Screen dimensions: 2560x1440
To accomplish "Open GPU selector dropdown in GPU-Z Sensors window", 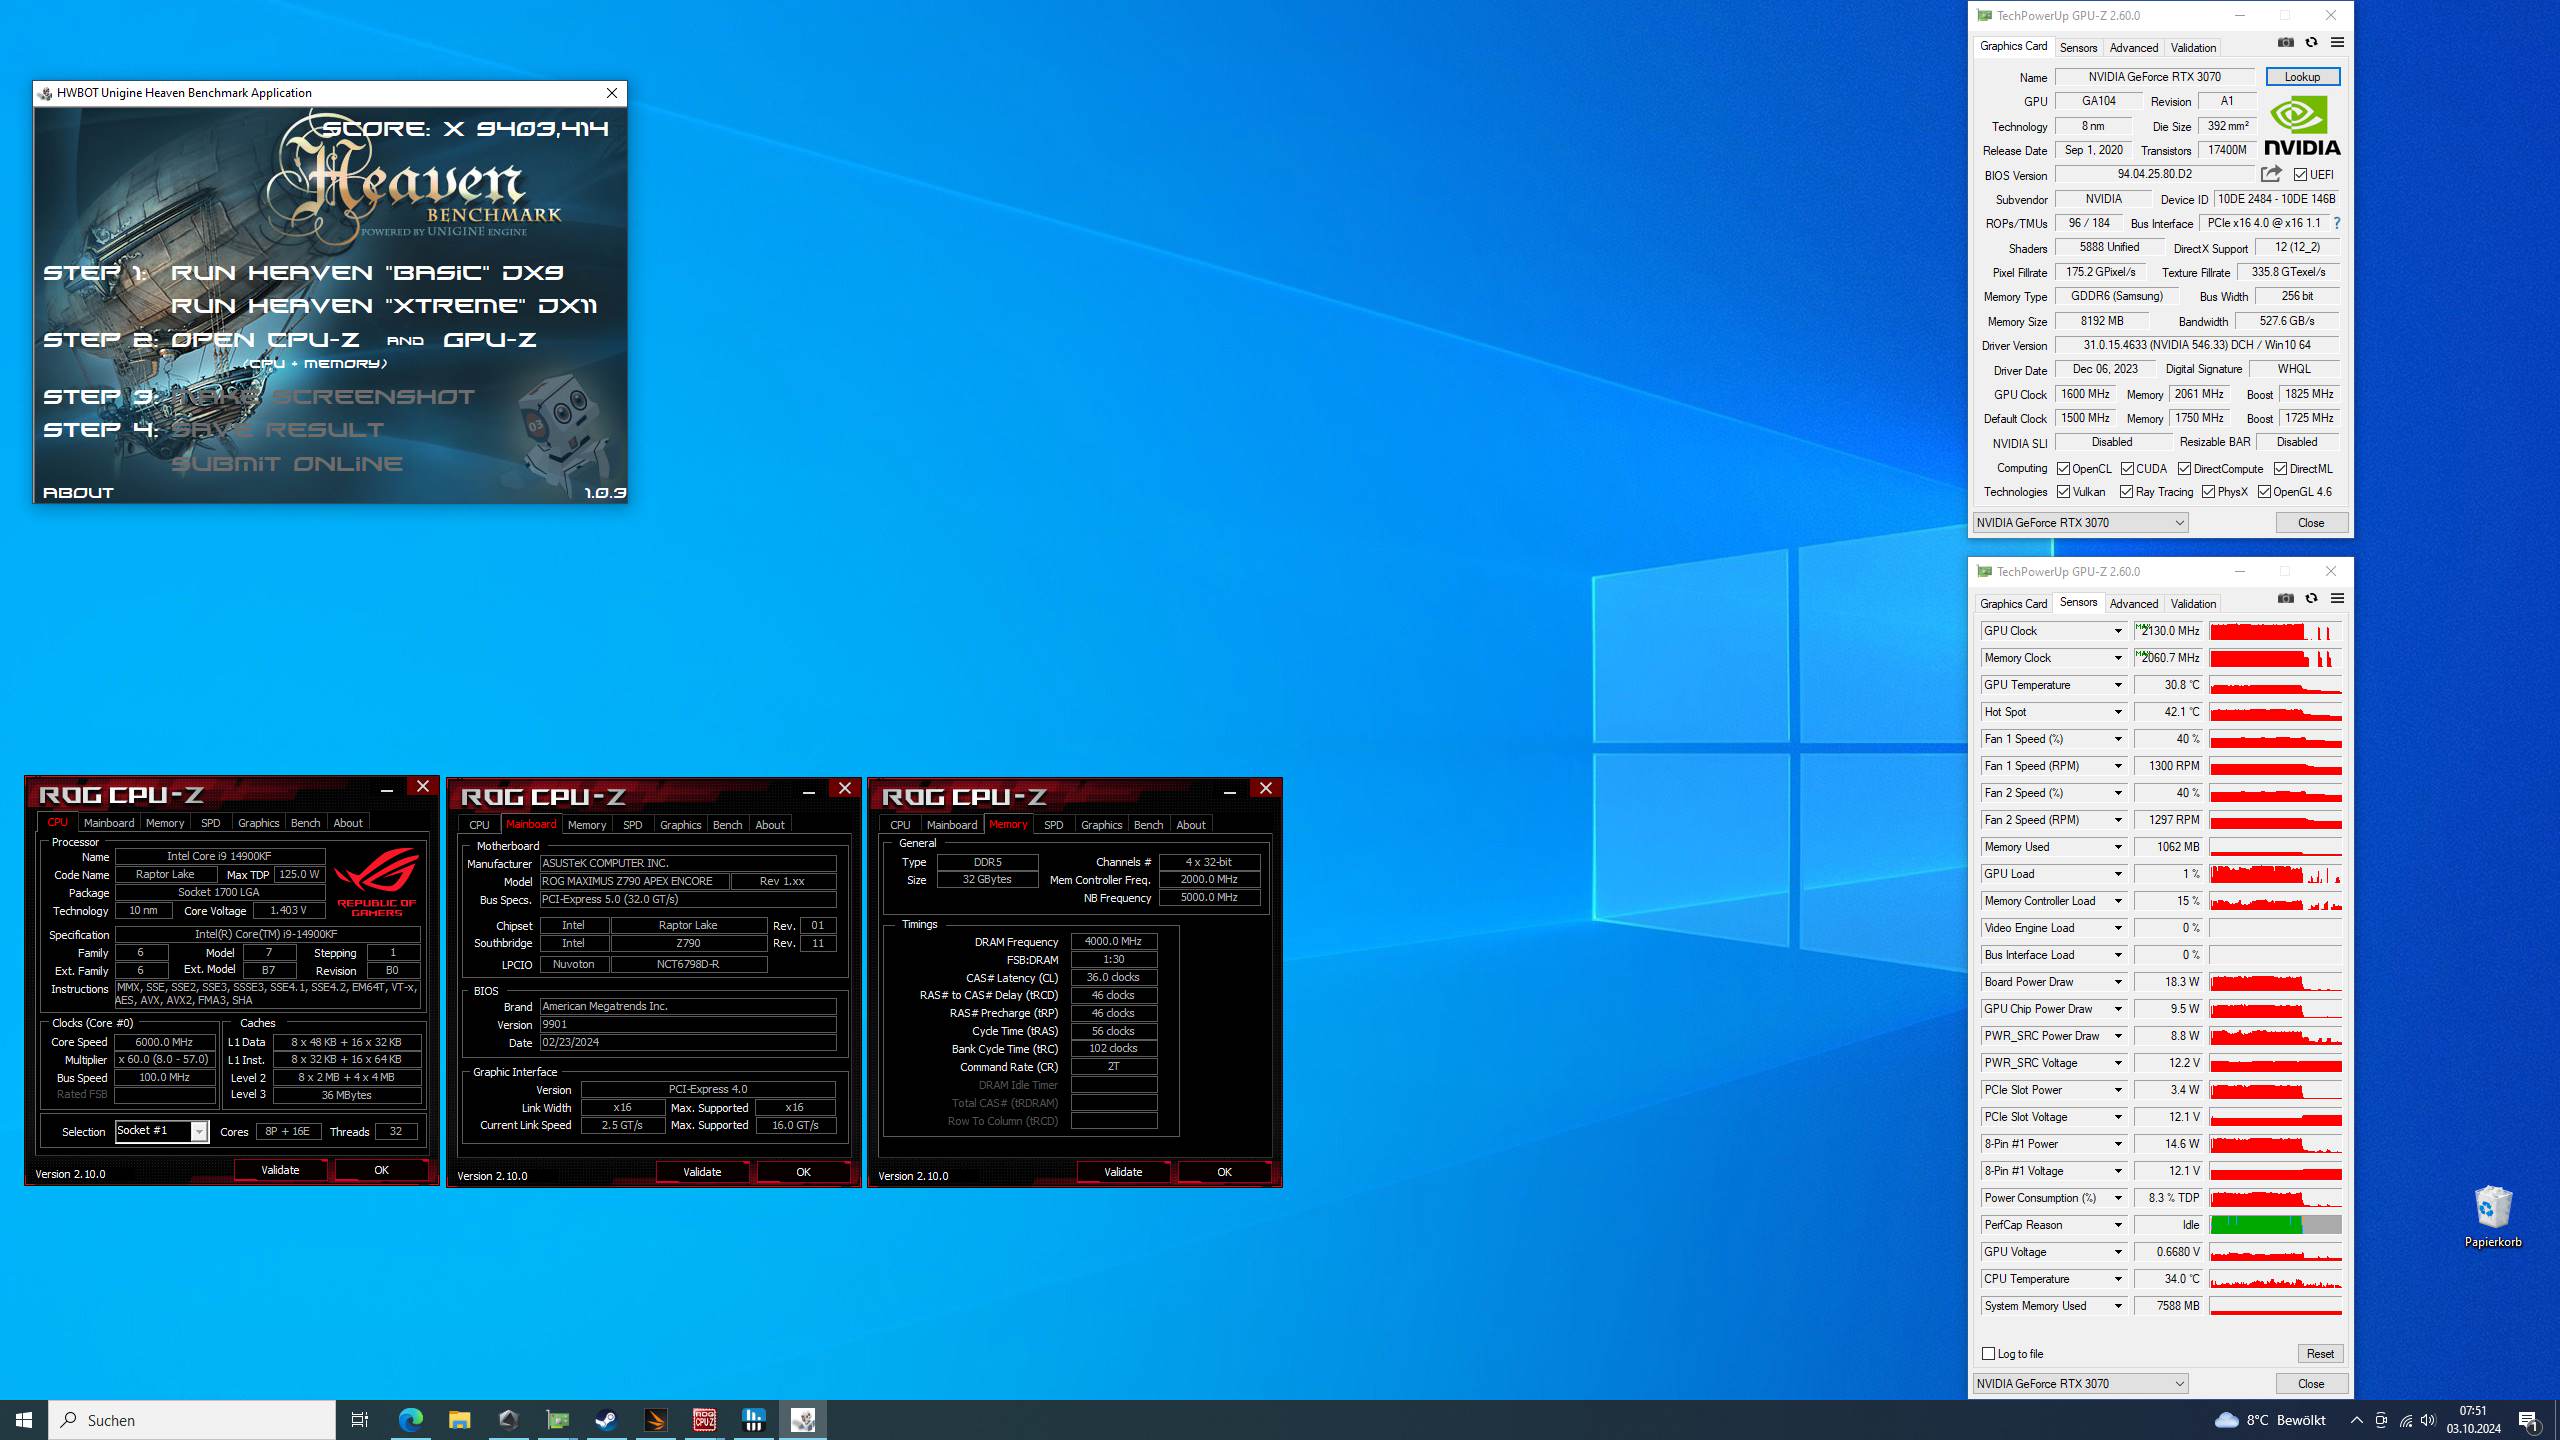I will coord(2080,1384).
